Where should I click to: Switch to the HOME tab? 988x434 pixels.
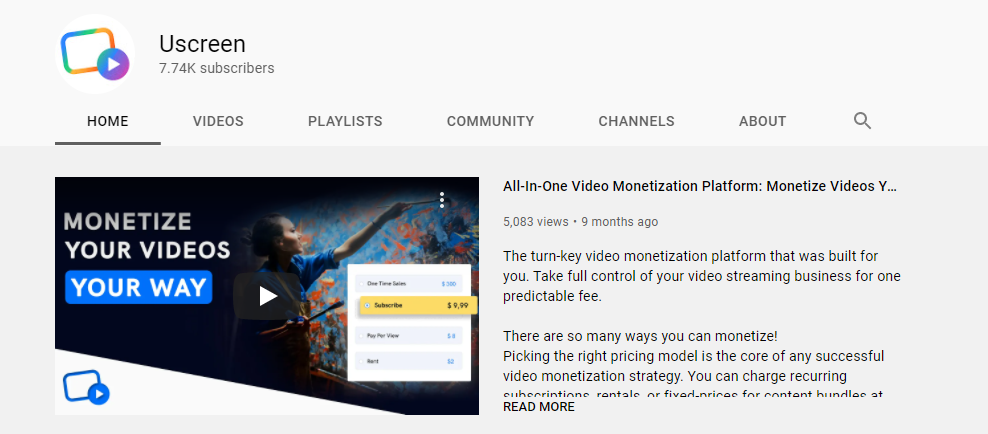[x=108, y=122]
